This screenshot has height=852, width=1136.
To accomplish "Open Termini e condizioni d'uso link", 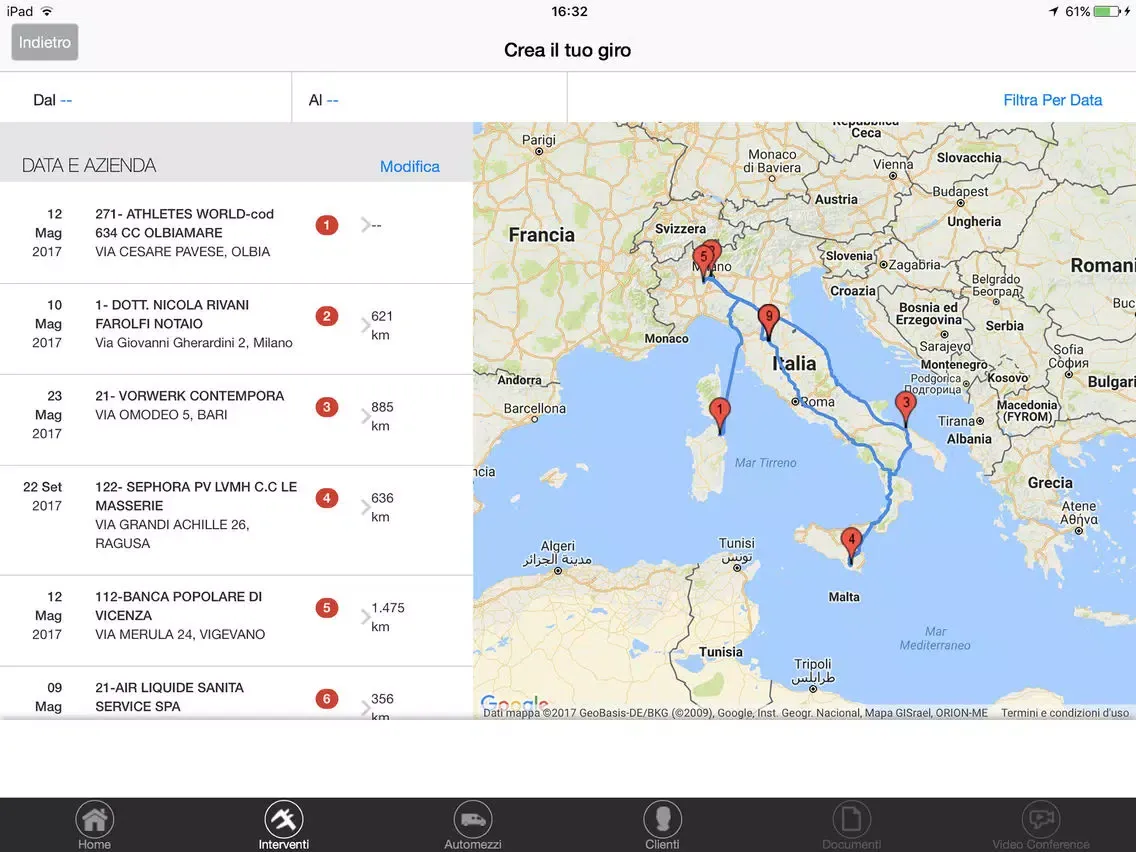I will click(x=1064, y=713).
